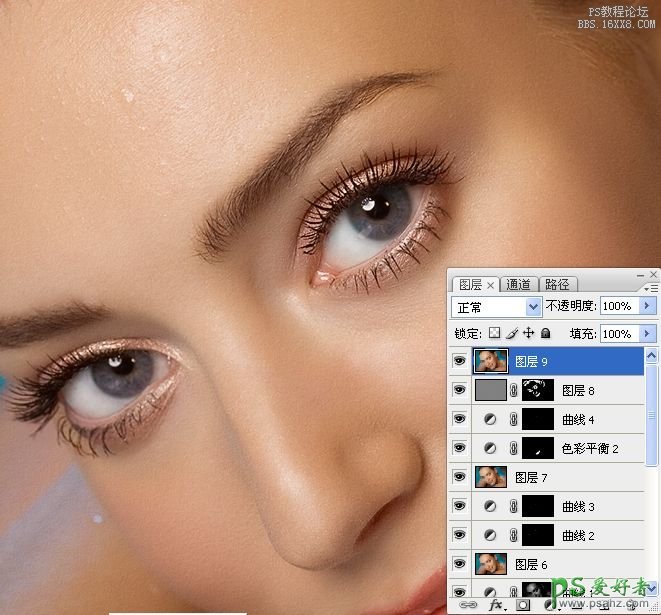Click the 图层 8 layer name

(x=578, y=391)
